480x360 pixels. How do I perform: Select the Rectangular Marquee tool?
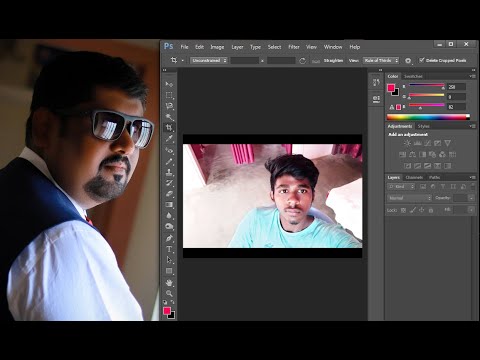pyautogui.click(x=169, y=95)
